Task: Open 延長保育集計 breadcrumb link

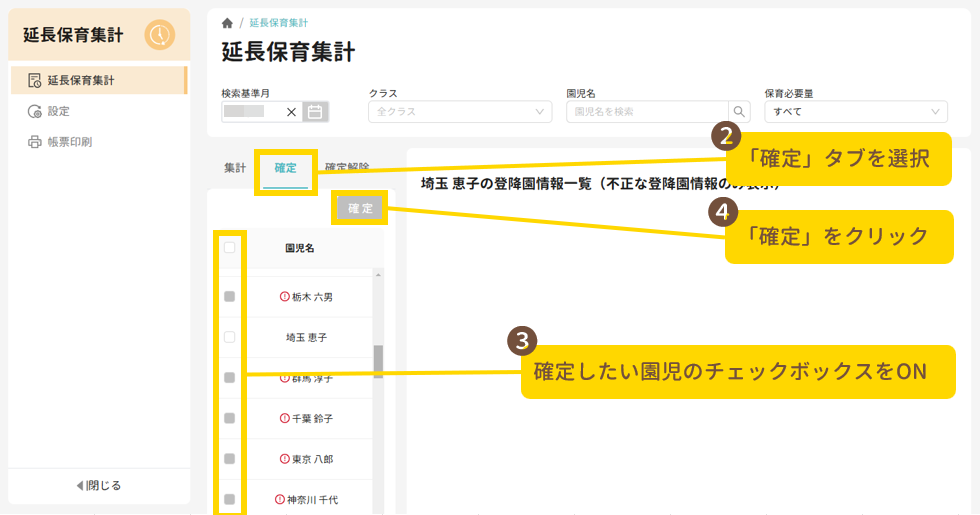Action: click(x=278, y=23)
